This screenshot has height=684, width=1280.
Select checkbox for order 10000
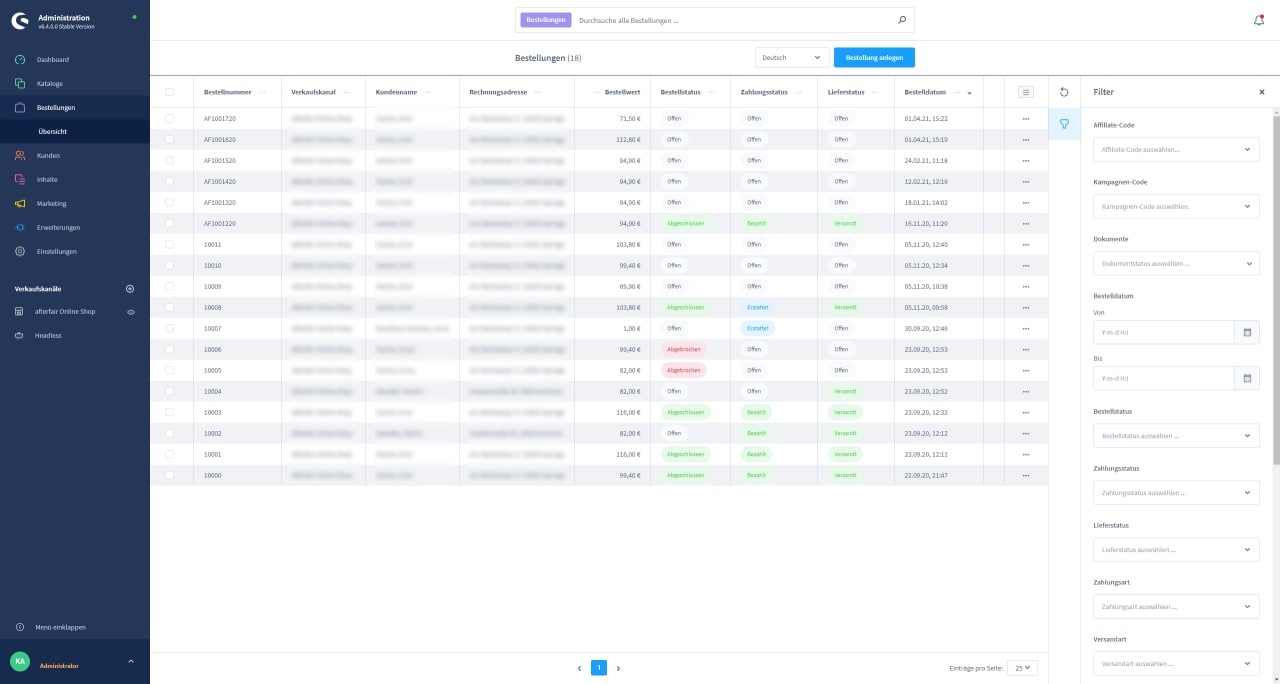point(170,475)
